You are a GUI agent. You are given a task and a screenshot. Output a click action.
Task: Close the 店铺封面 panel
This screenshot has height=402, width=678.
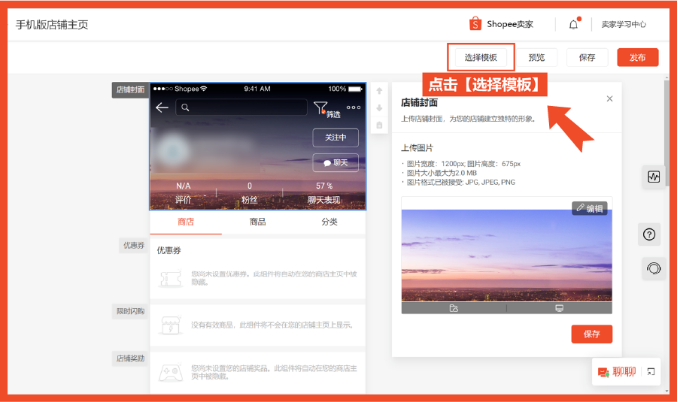[610, 99]
